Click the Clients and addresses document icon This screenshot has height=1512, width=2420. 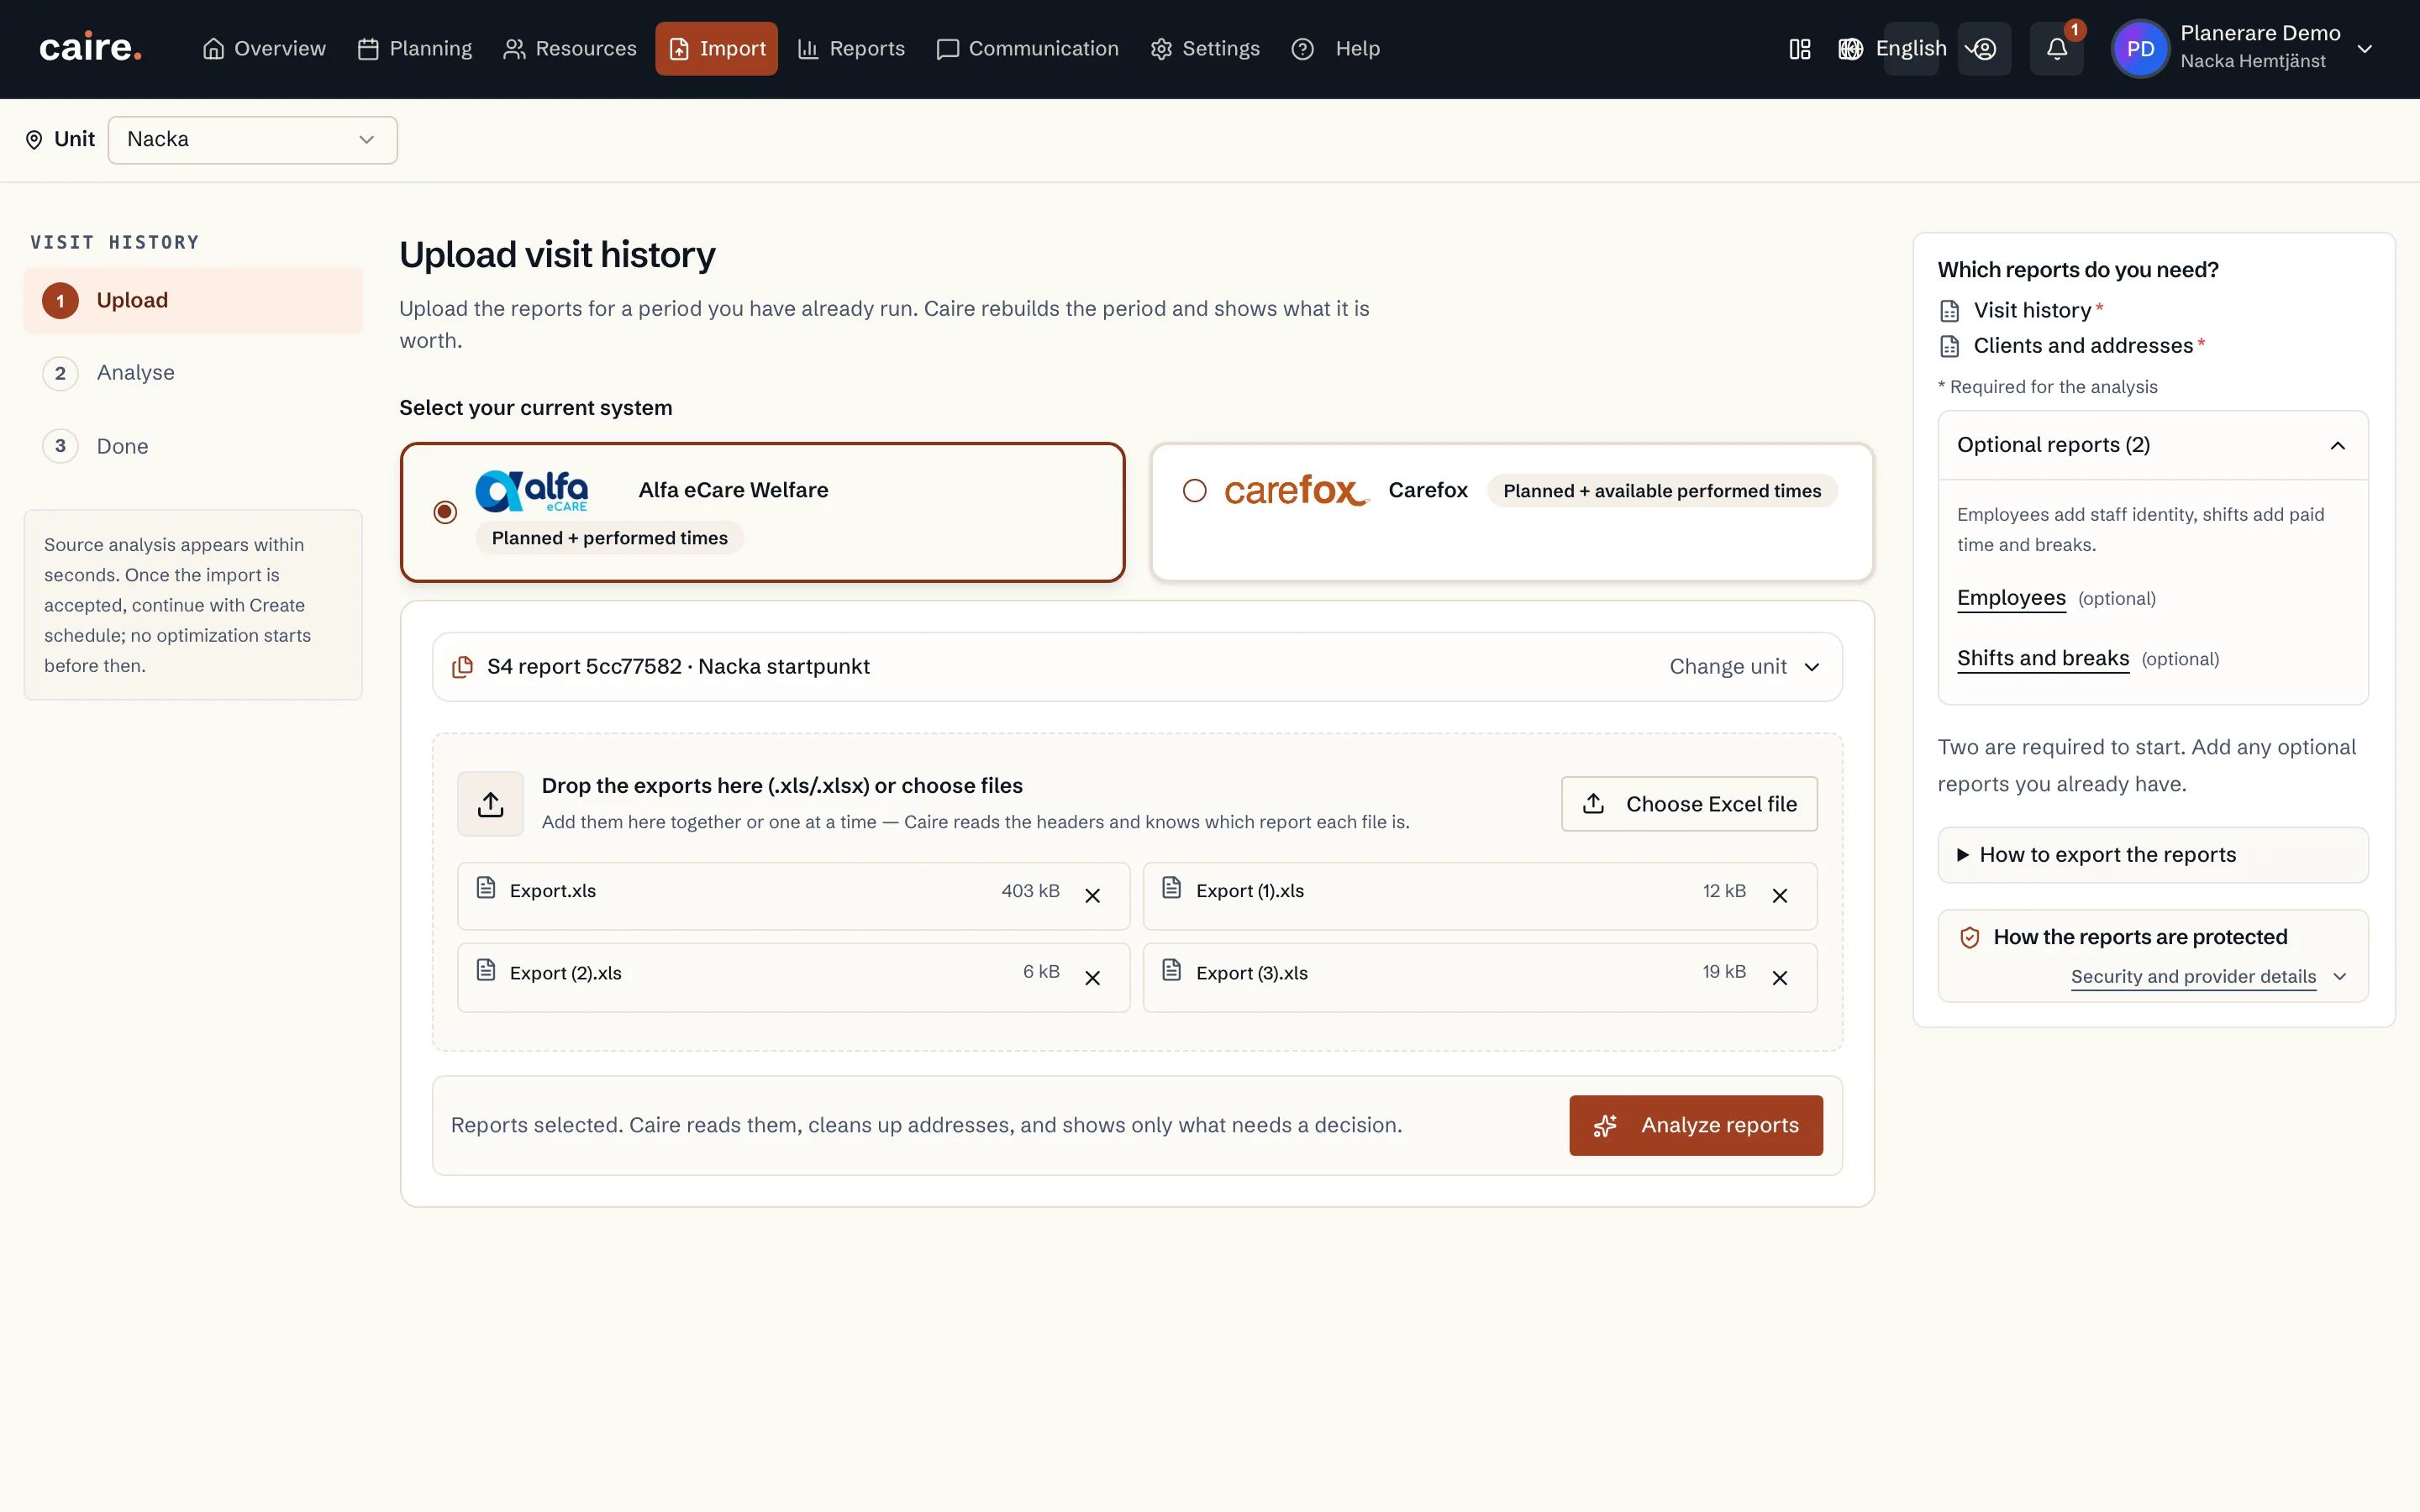click(x=1949, y=346)
